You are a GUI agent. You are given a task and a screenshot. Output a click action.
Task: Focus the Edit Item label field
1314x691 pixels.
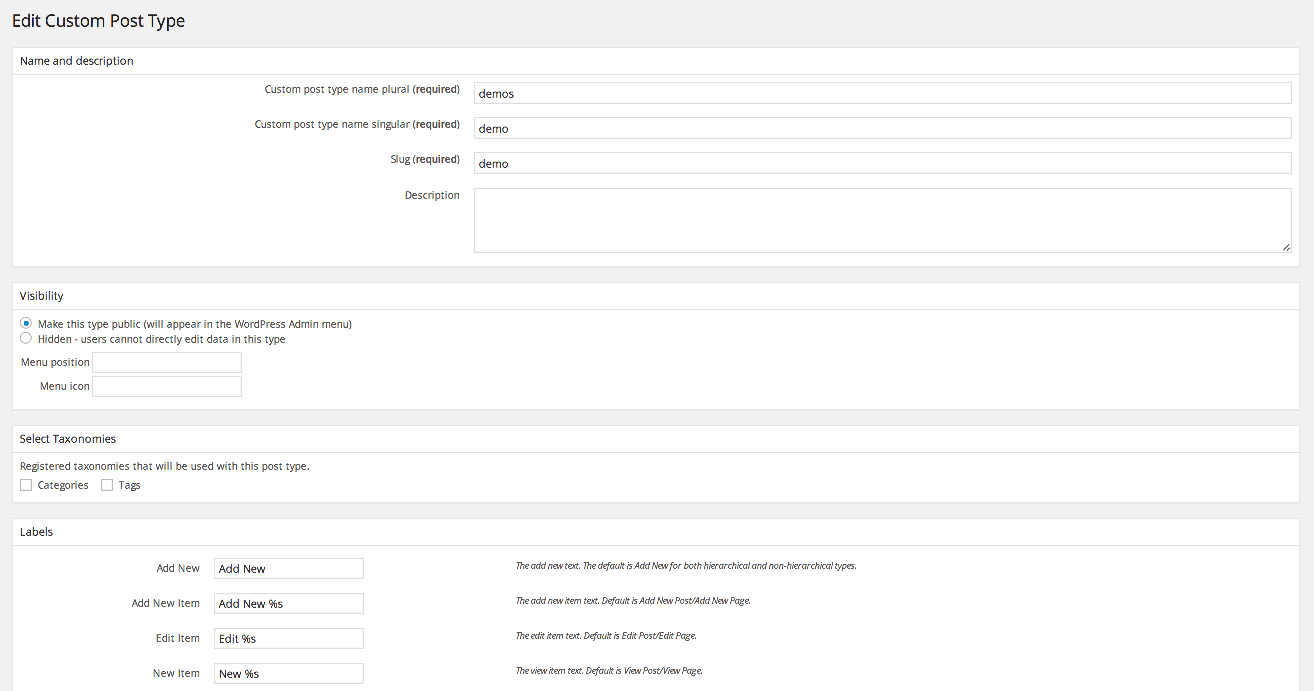click(x=288, y=638)
